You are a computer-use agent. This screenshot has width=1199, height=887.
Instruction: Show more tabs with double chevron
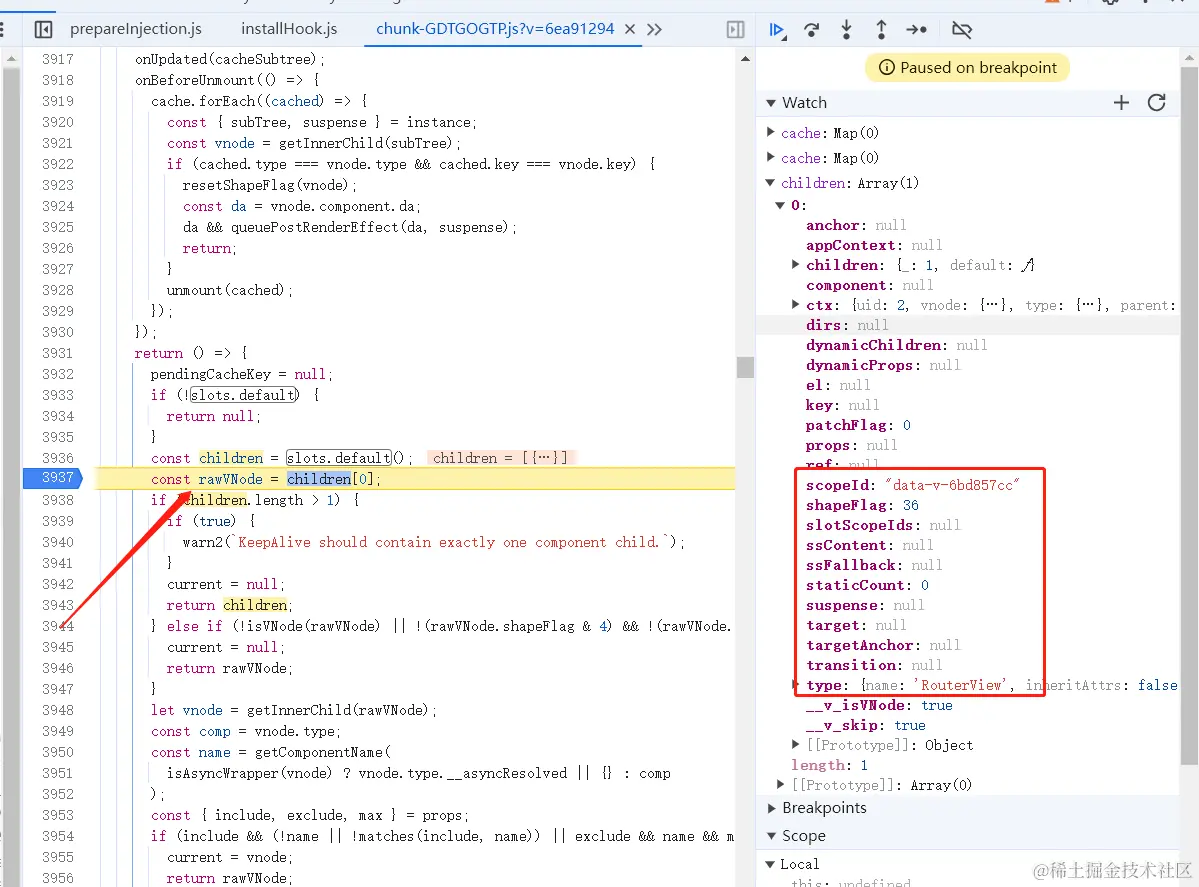(x=654, y=30)
